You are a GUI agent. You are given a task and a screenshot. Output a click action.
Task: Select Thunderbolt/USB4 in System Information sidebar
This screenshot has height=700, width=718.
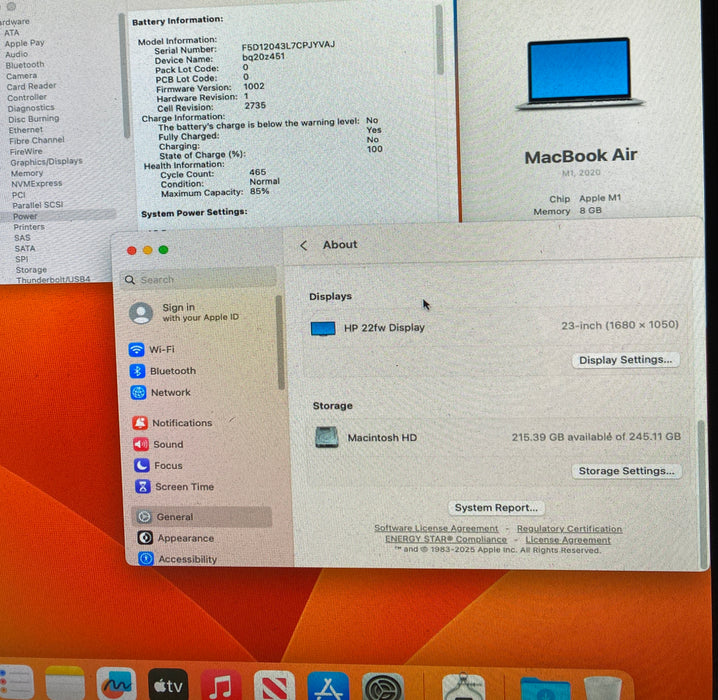point(53,279)
